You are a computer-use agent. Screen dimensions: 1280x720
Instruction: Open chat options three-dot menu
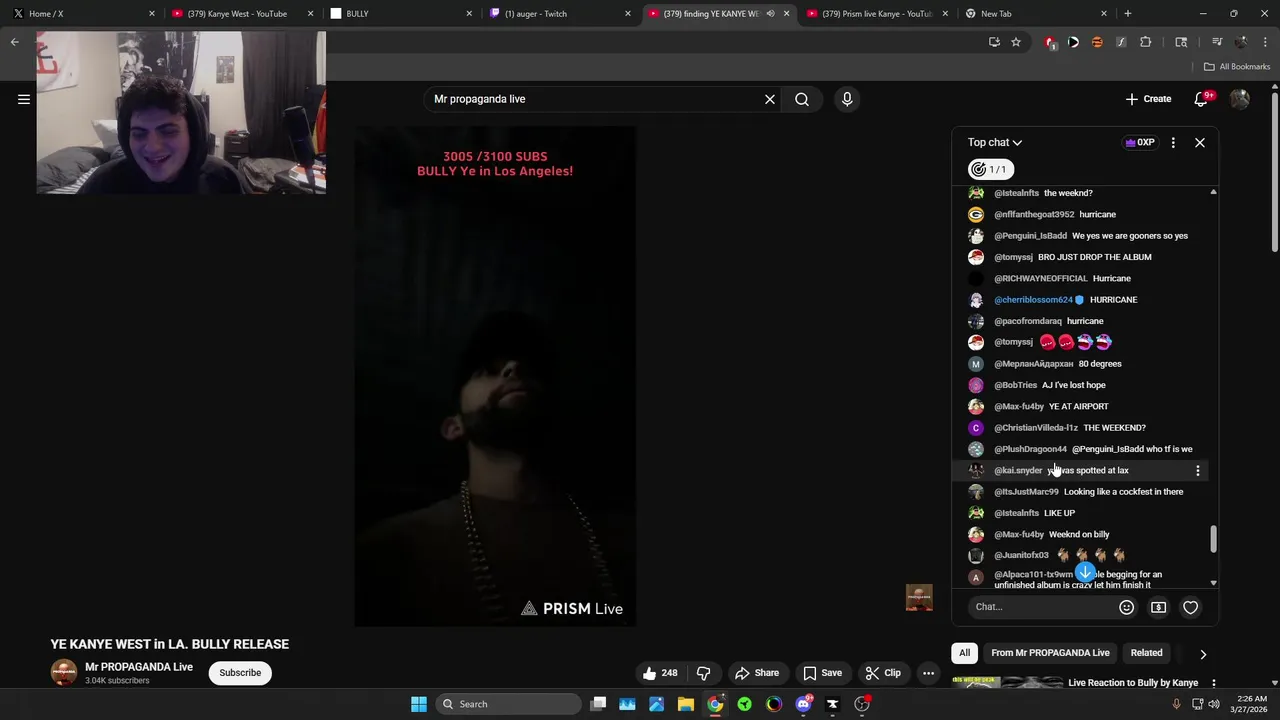point(1173,143)
